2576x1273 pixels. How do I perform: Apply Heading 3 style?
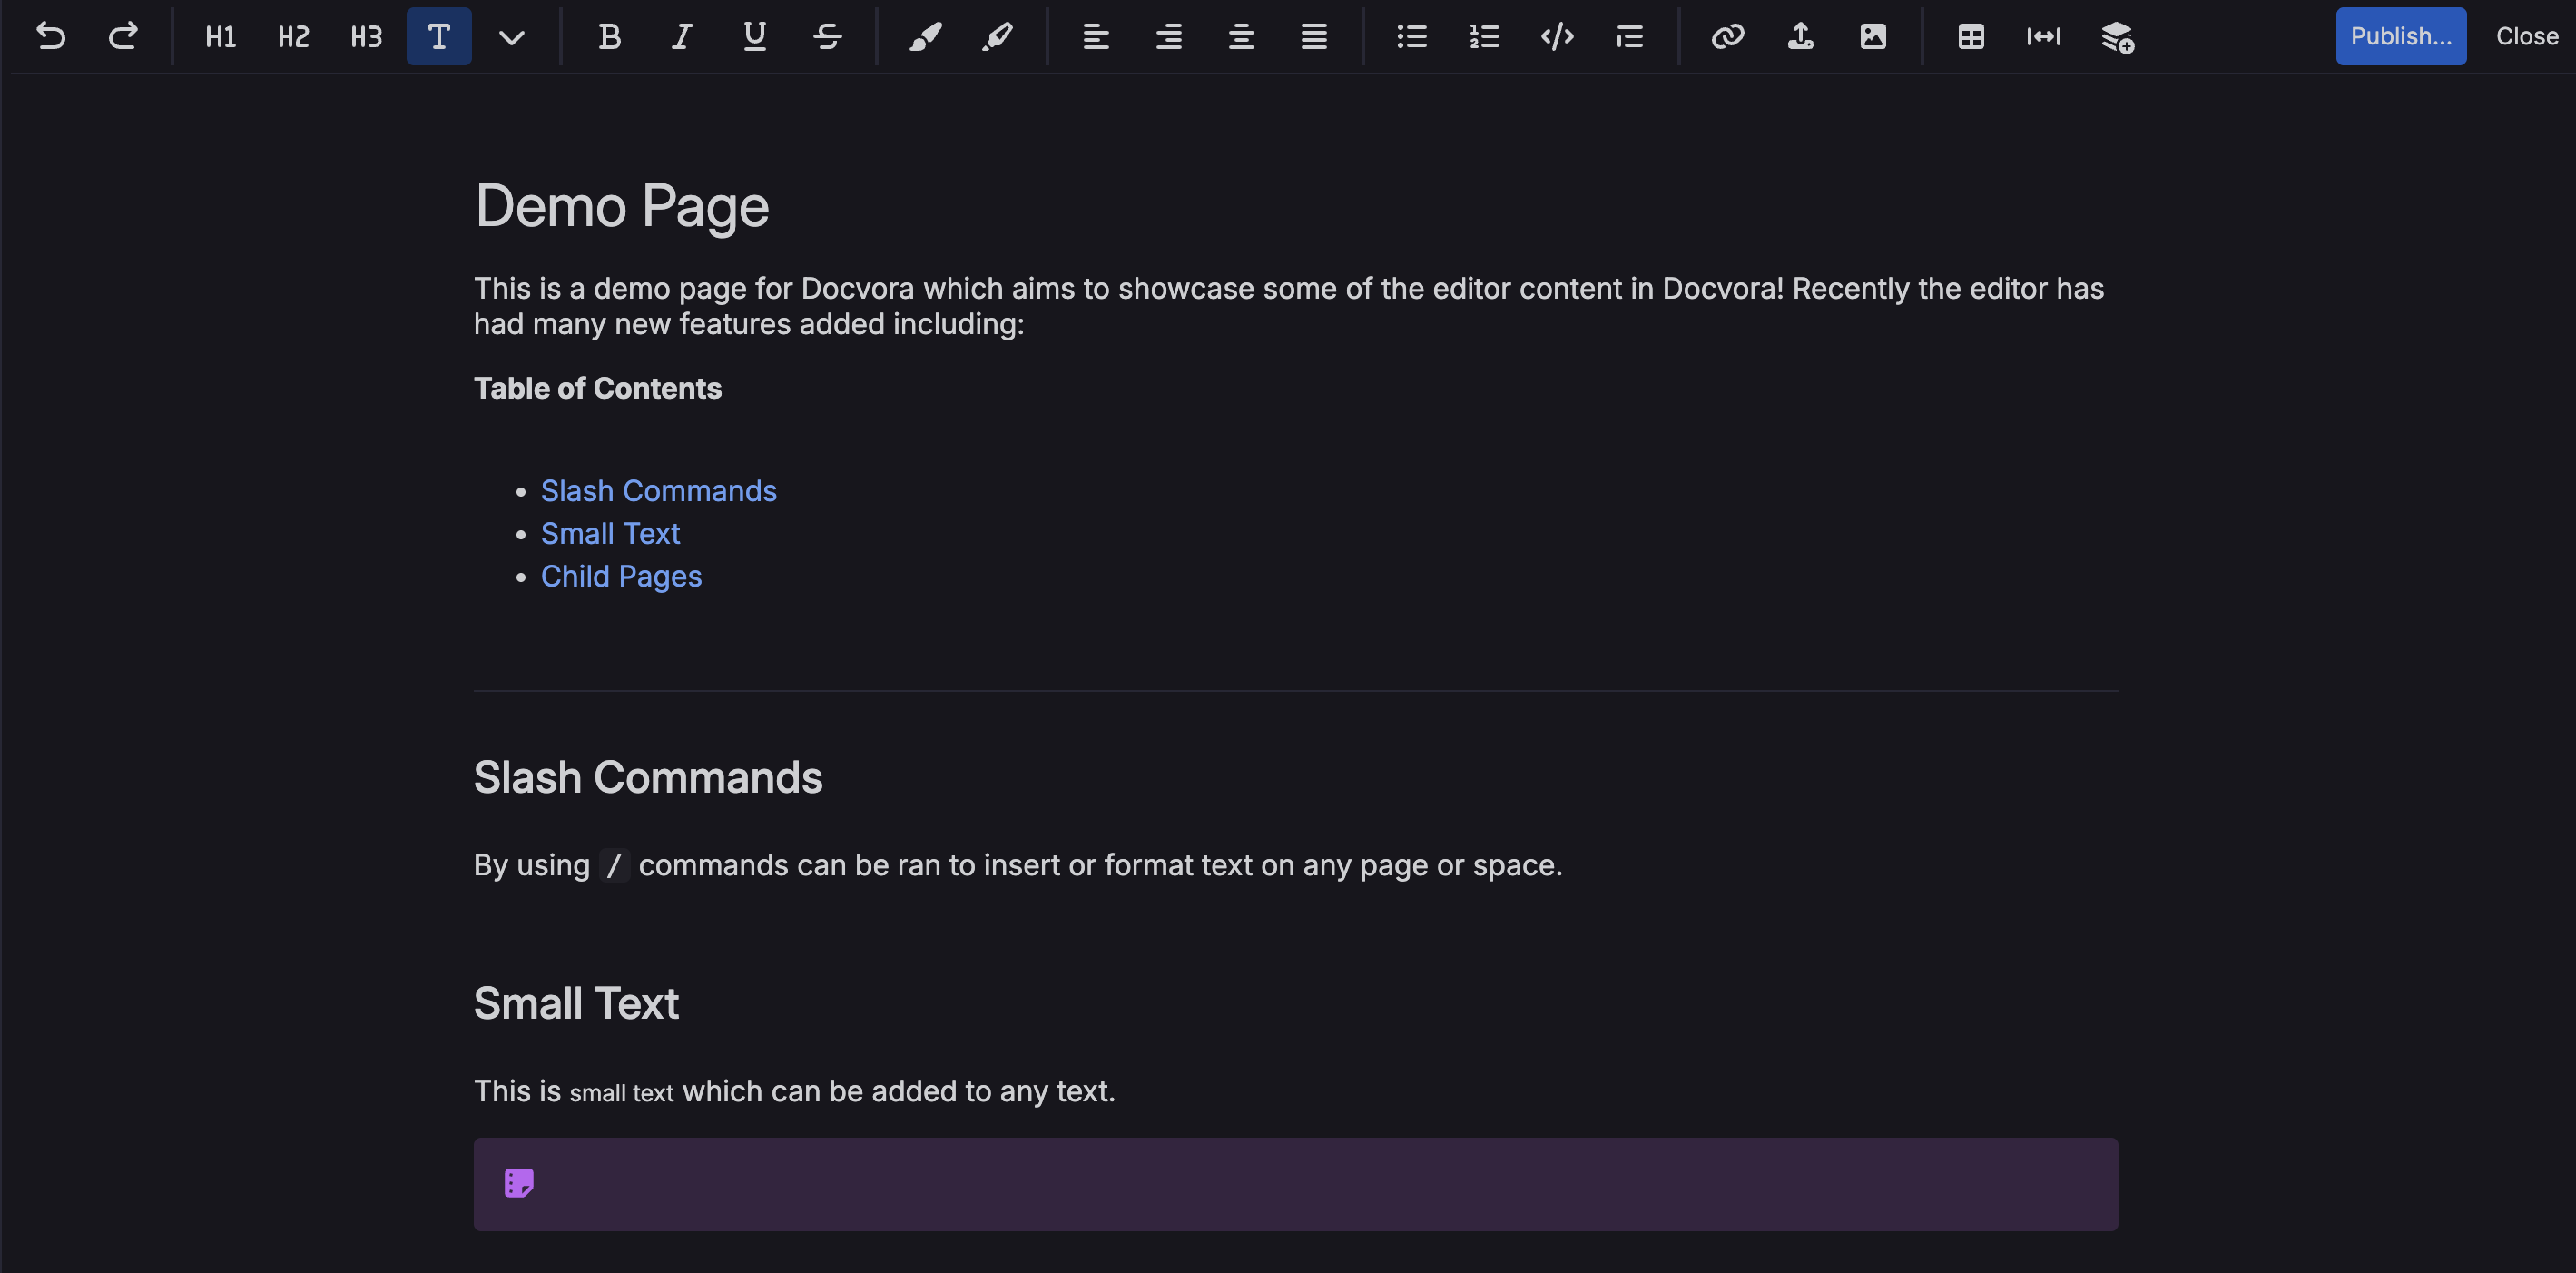pos(367,37)
